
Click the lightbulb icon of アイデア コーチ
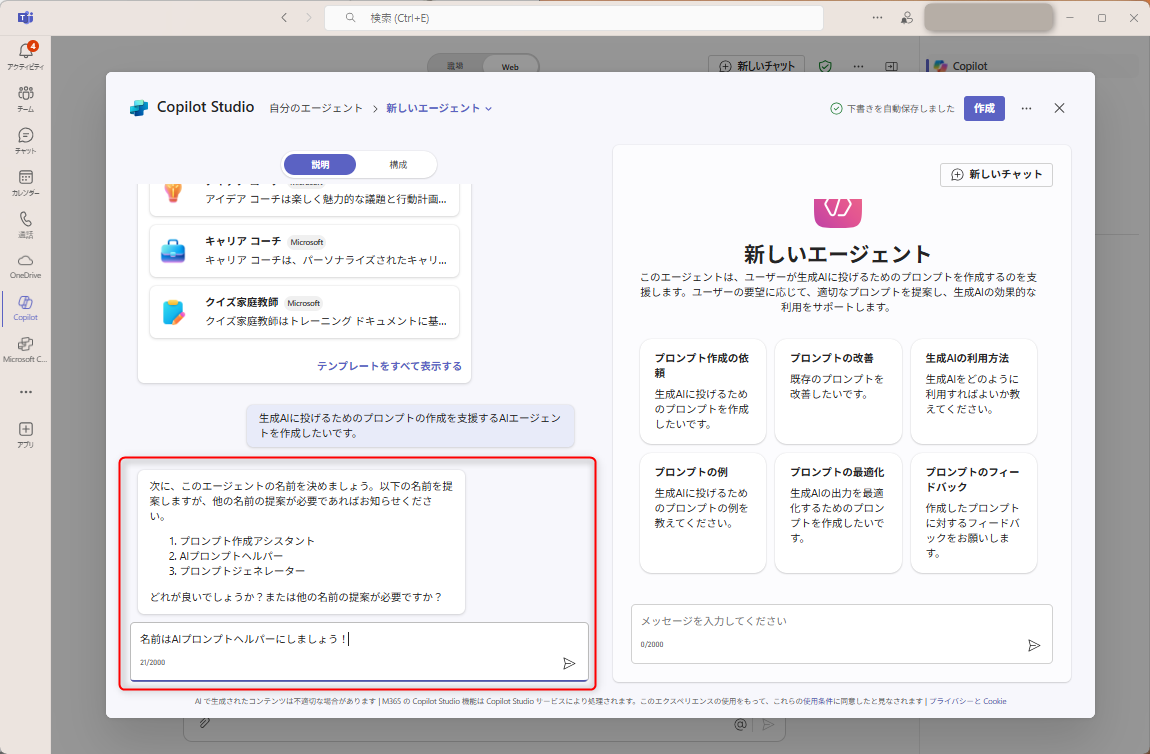coord(173,192)
